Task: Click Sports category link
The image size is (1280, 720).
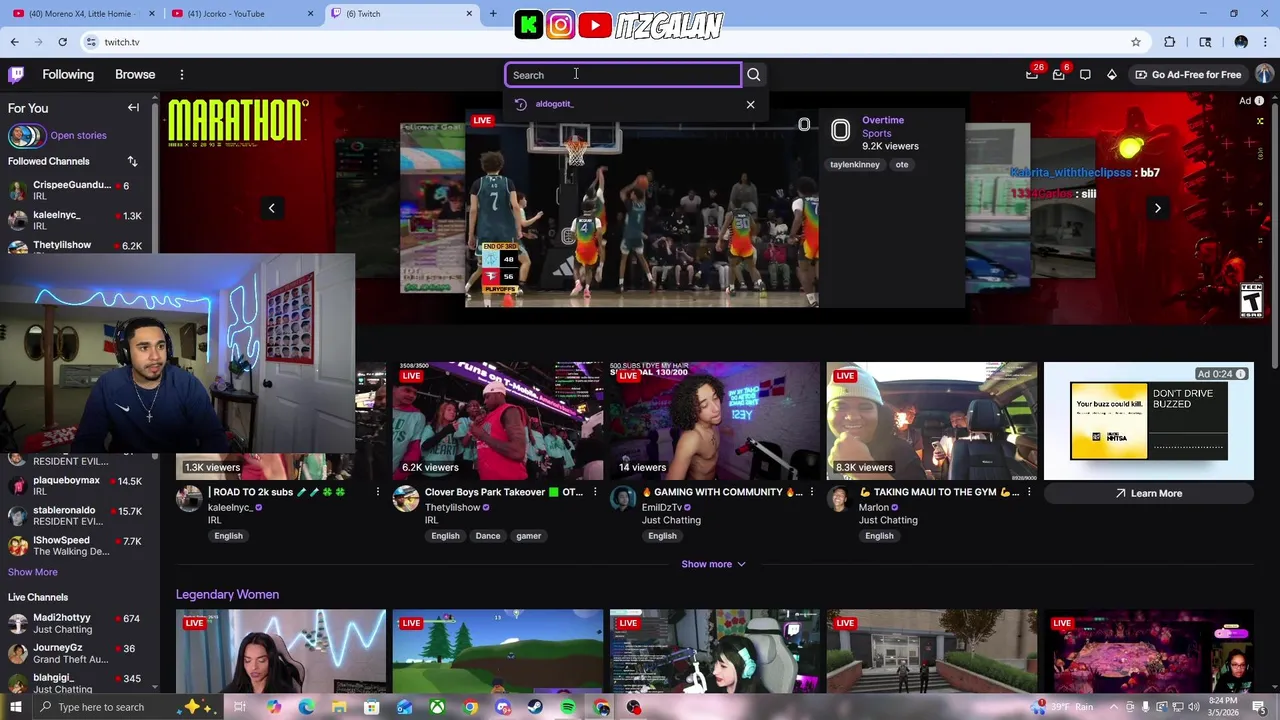Action: (x=876, y=133)
